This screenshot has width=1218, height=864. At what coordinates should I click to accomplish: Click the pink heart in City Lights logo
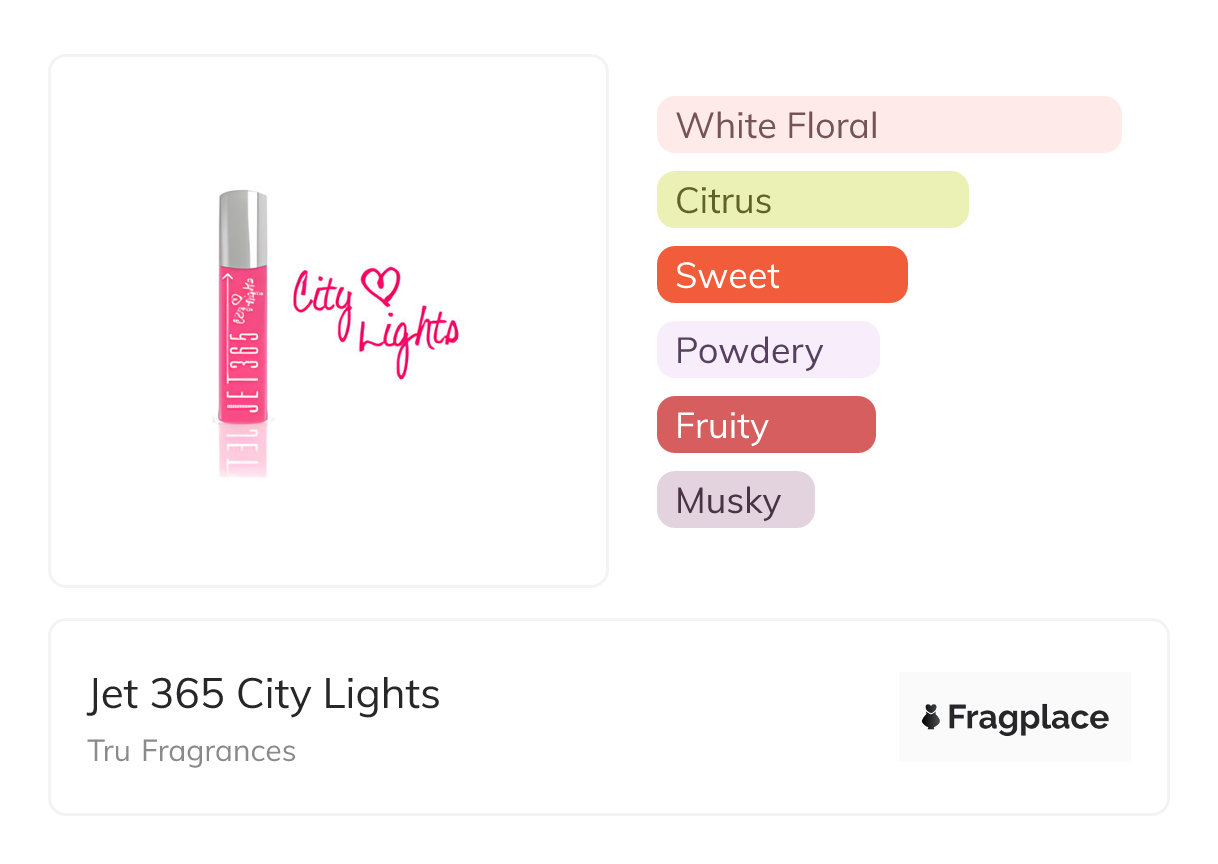pyautogui.click(x=382, y=284)
